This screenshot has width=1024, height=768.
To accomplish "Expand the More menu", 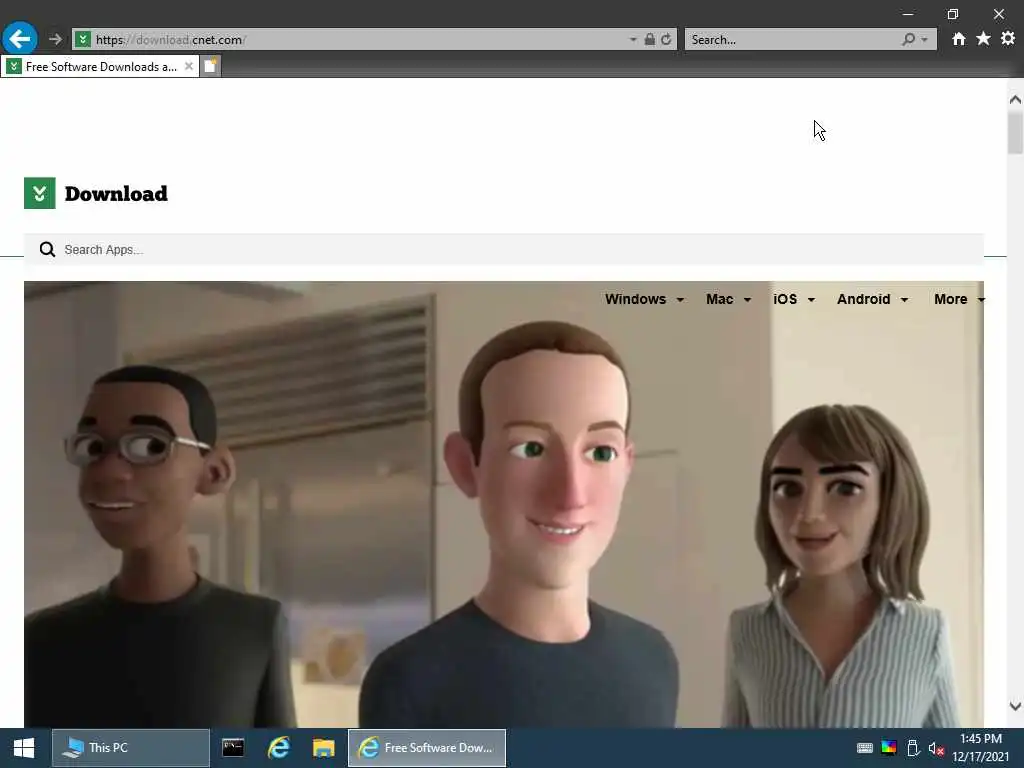I will [x=959, y=299].
